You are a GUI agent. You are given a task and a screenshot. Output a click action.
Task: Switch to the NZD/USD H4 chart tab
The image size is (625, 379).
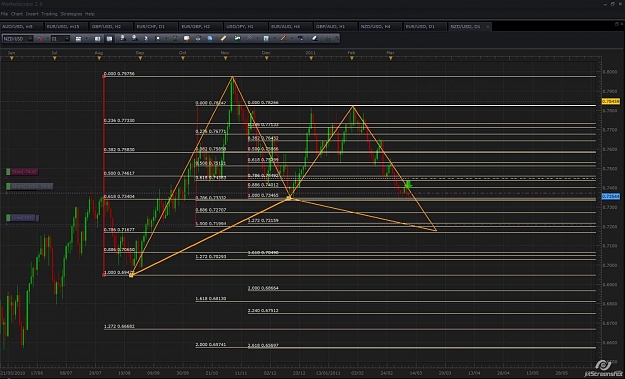pos(380,27)
